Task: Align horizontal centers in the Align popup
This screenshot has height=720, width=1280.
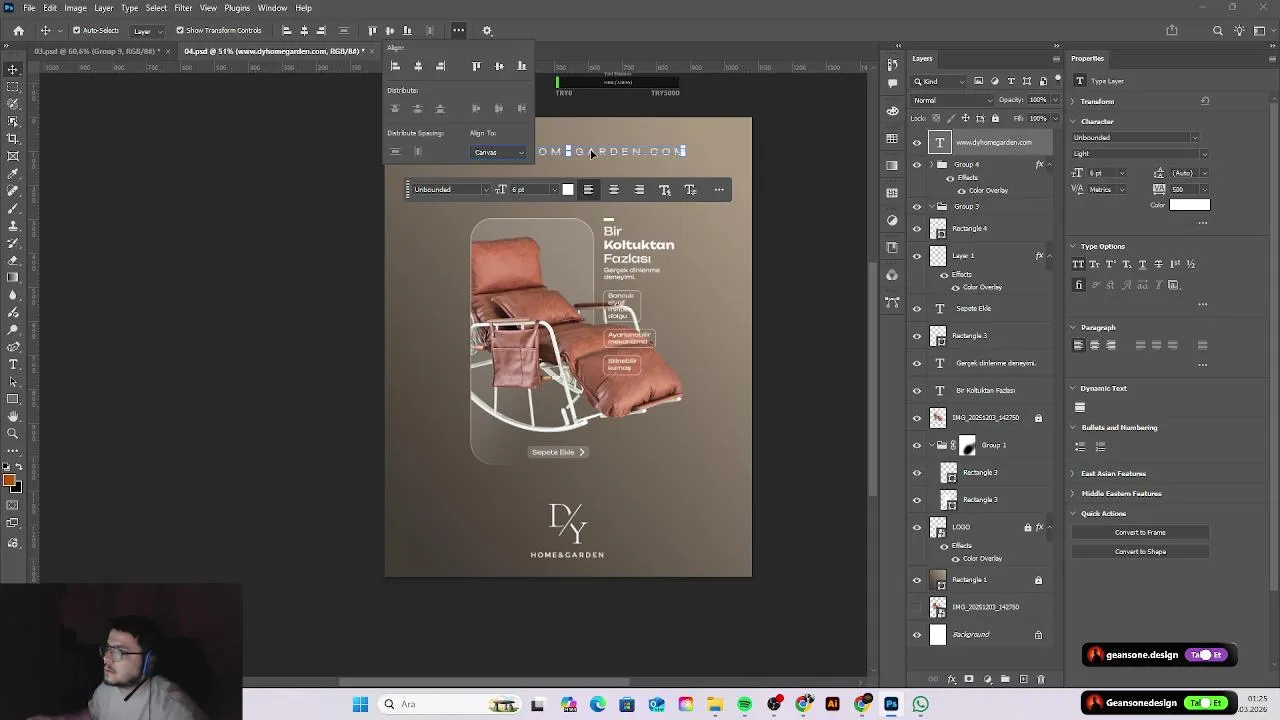Action: (x=418, y=66)
